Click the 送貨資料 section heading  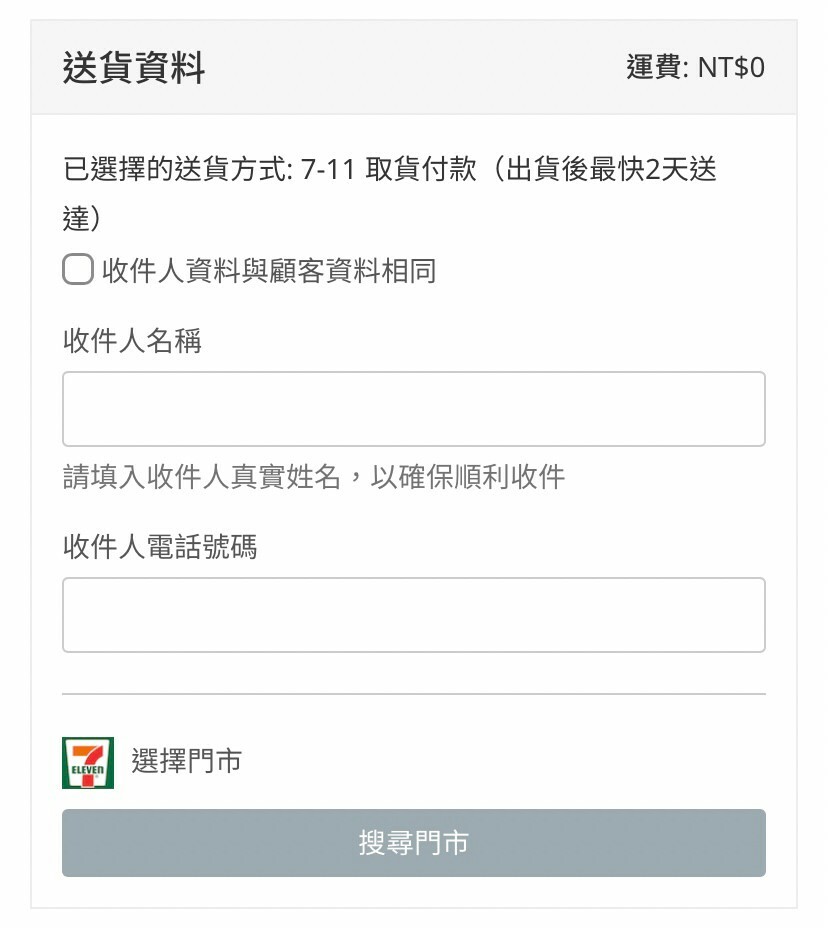[134, 67]
